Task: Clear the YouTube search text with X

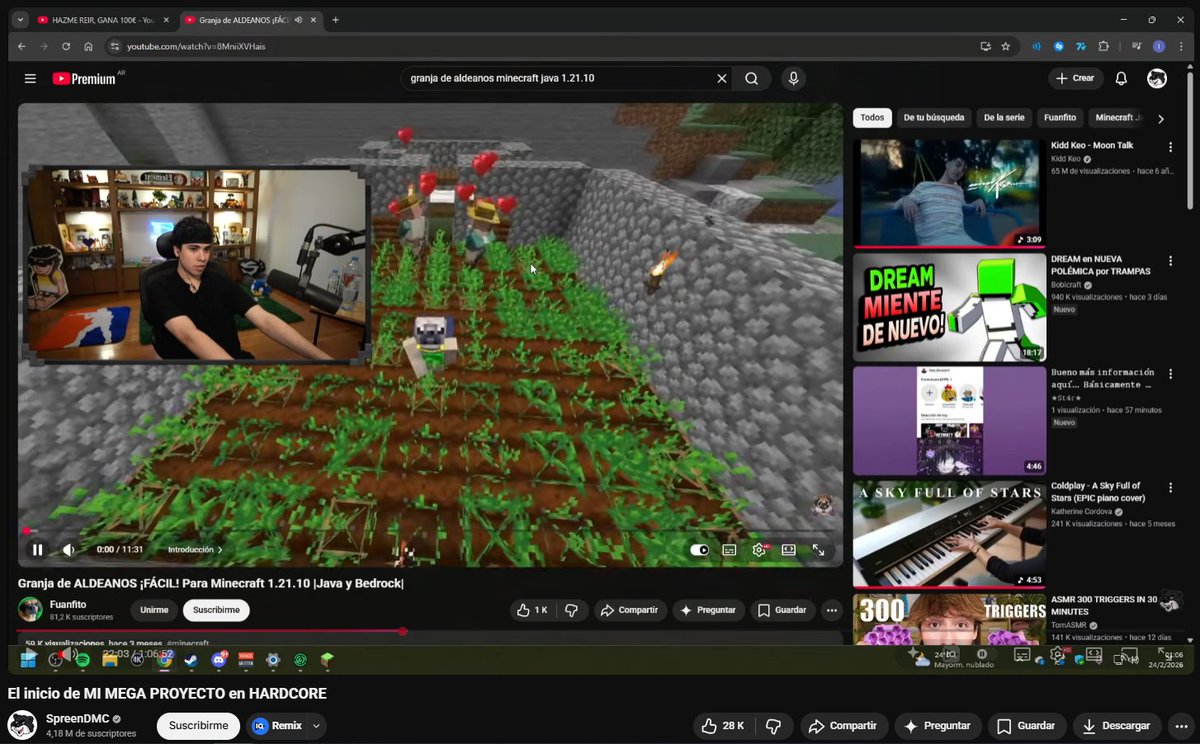Action: (x=721, y=78)
